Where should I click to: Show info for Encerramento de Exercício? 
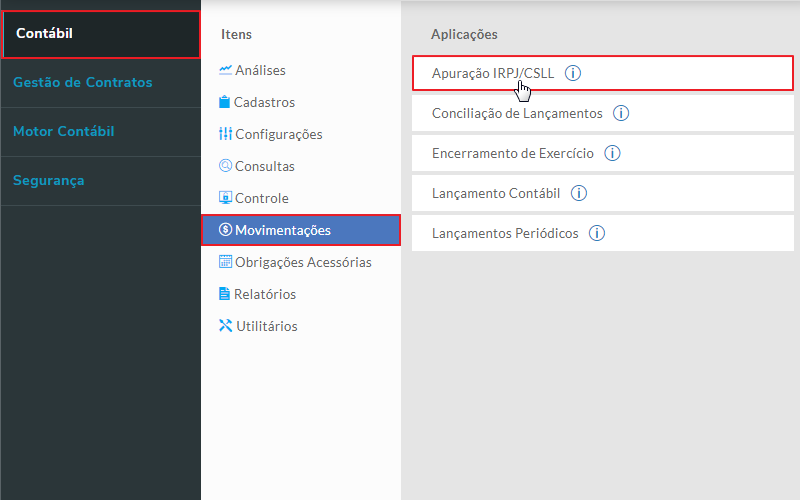pyautogui.click(x=612, y=153)
